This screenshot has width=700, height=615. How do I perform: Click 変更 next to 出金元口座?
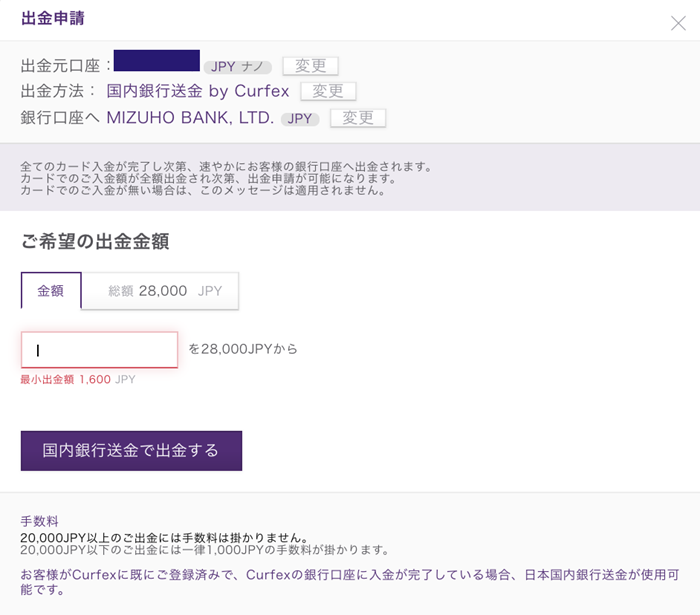click(310, 66)
